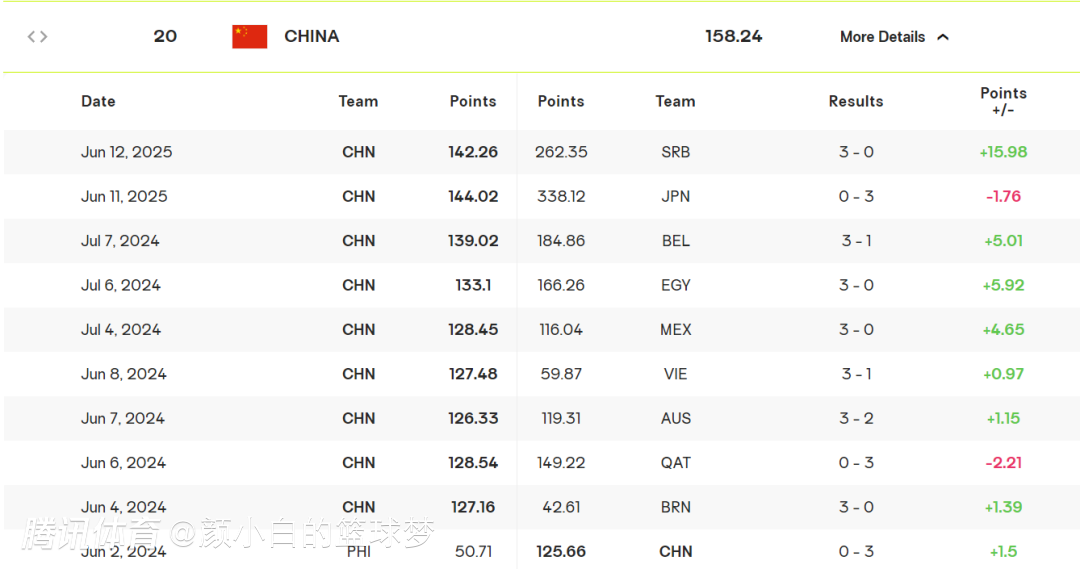The image size is (1080, 569).
Task: Click the BEL team entry
Action: (675, 241)
